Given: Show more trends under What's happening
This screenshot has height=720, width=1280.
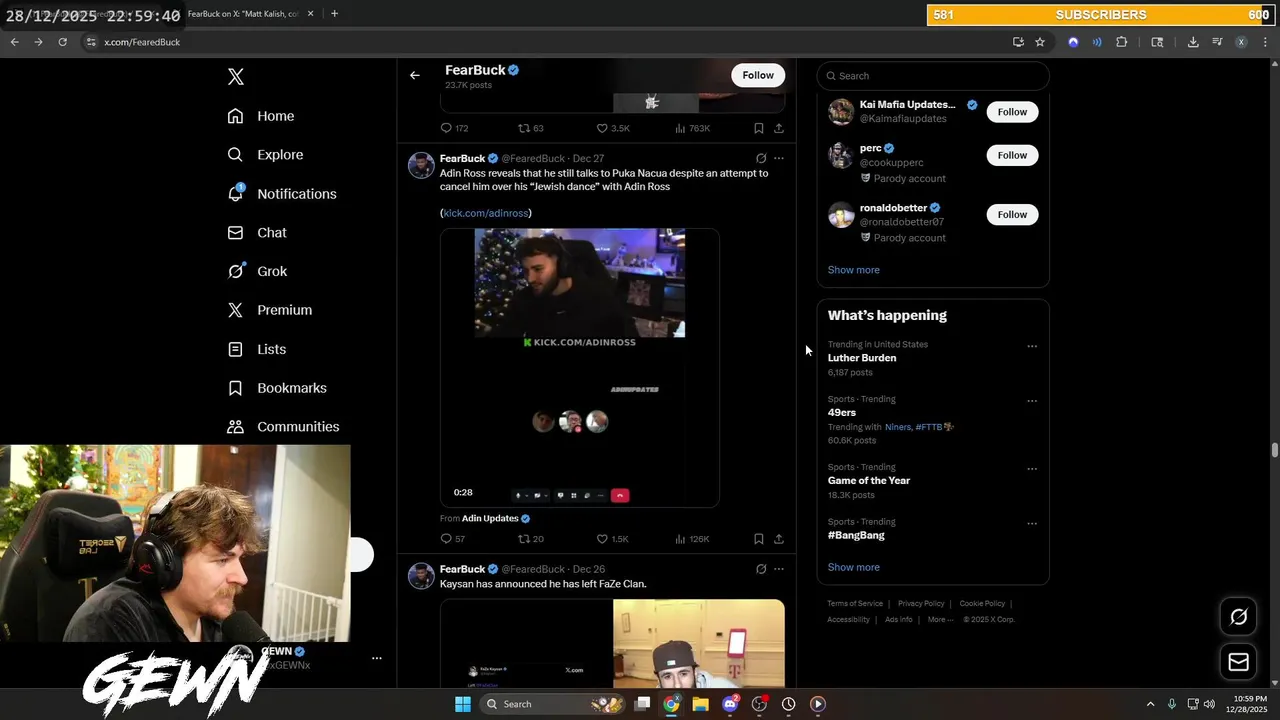Looking at the screenshot, I should pos(853,567).
